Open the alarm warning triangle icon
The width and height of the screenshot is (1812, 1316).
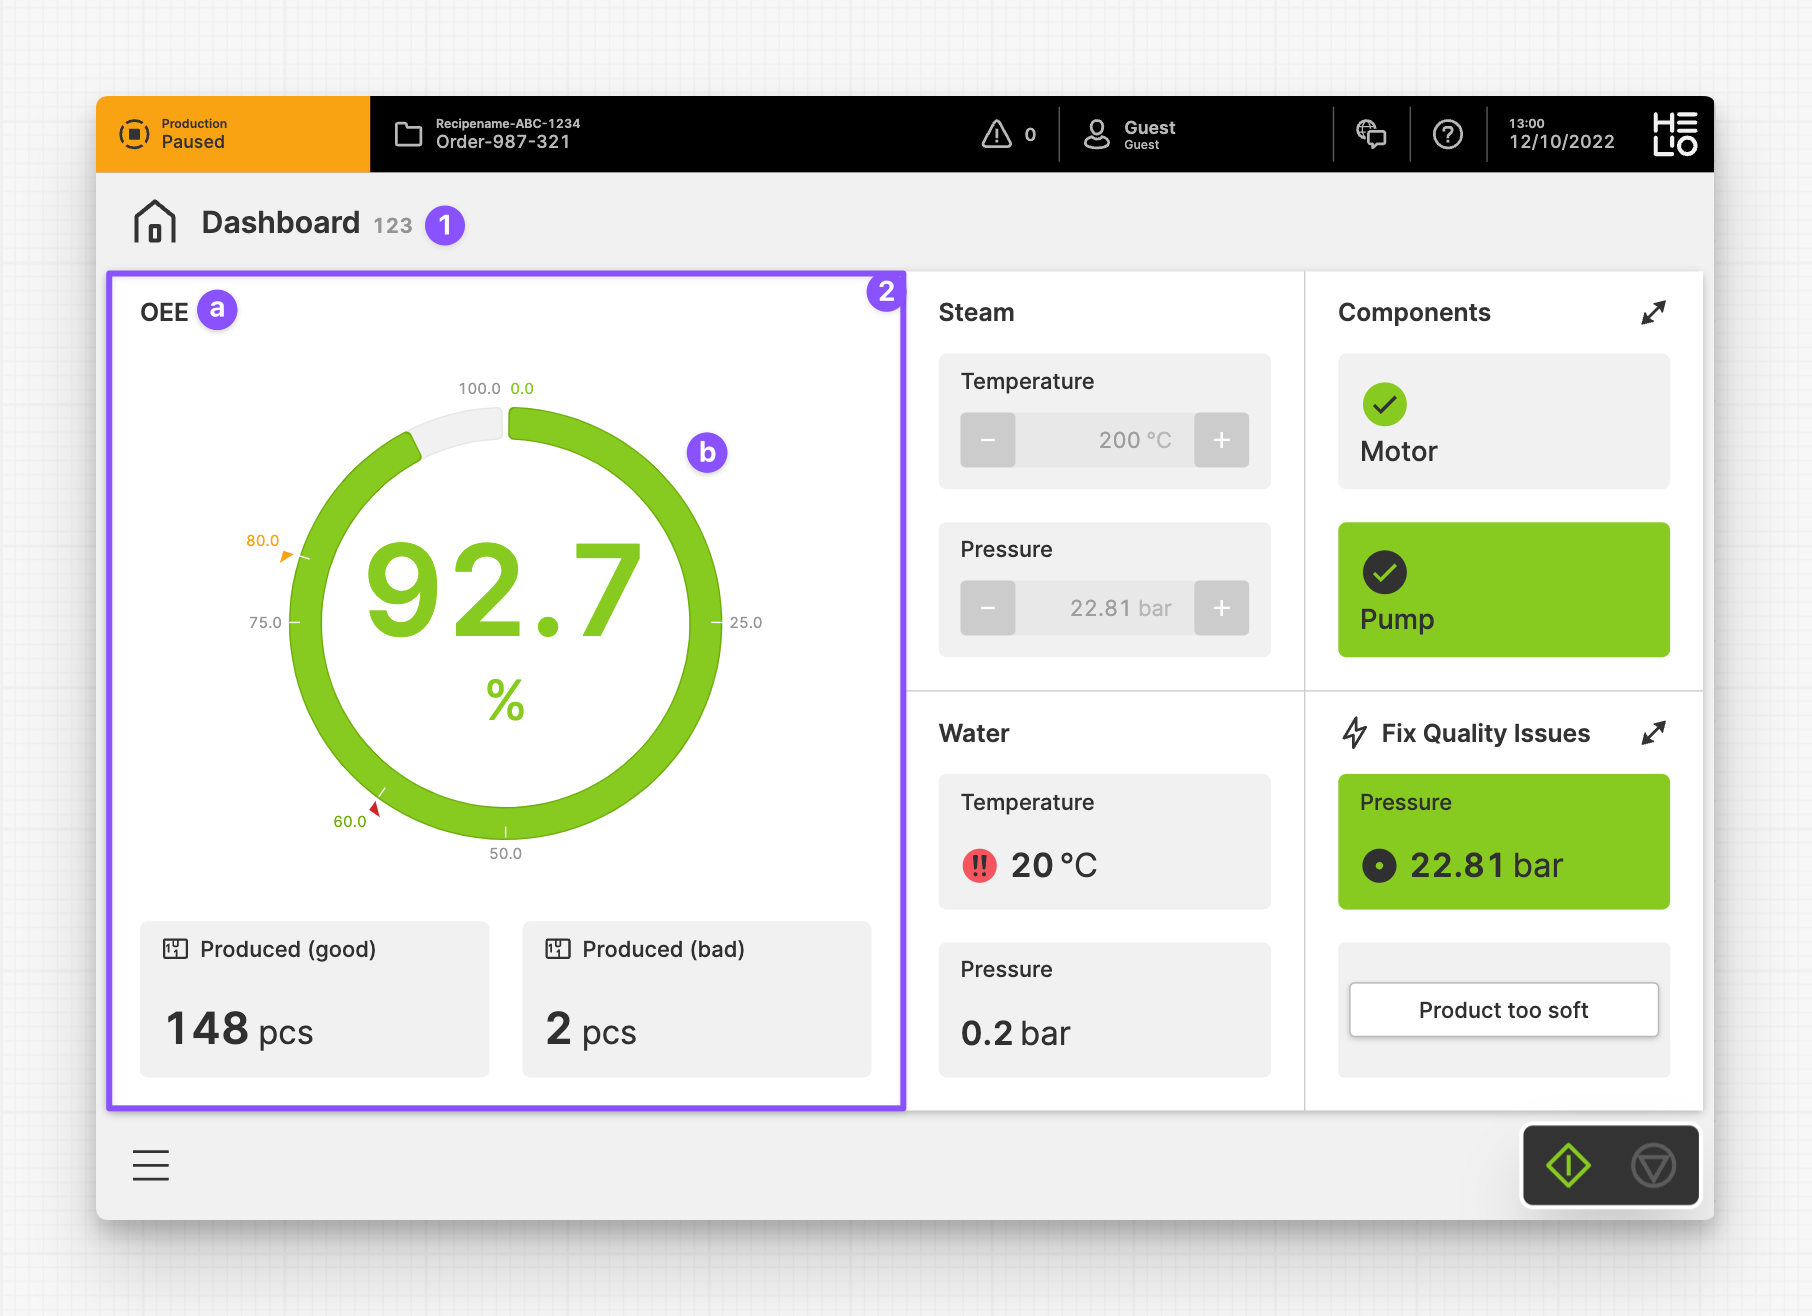click(997, 134)
